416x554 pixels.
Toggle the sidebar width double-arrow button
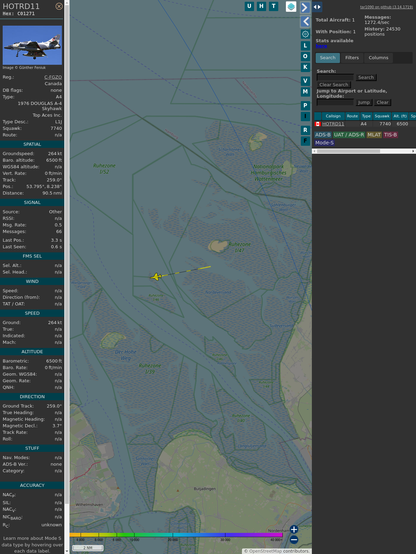pyautogui.click(x=317, y=7)
